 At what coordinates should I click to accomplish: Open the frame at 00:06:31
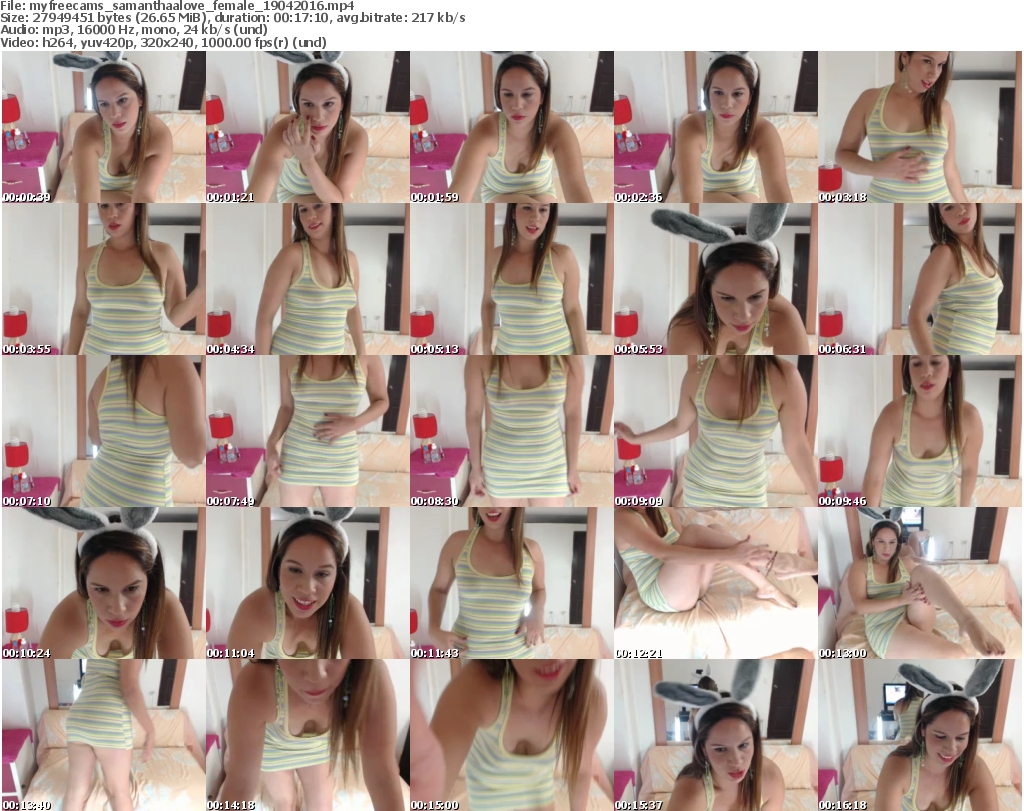click(x=920, y=279)
